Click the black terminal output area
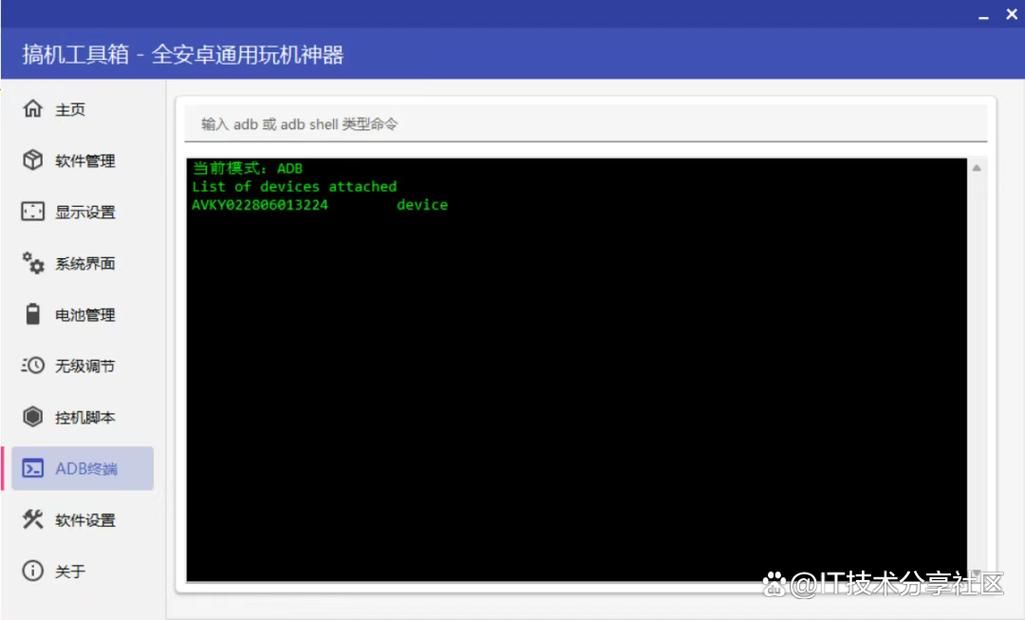The width and height of the screenshot is (1025, 620). [577, 370]
